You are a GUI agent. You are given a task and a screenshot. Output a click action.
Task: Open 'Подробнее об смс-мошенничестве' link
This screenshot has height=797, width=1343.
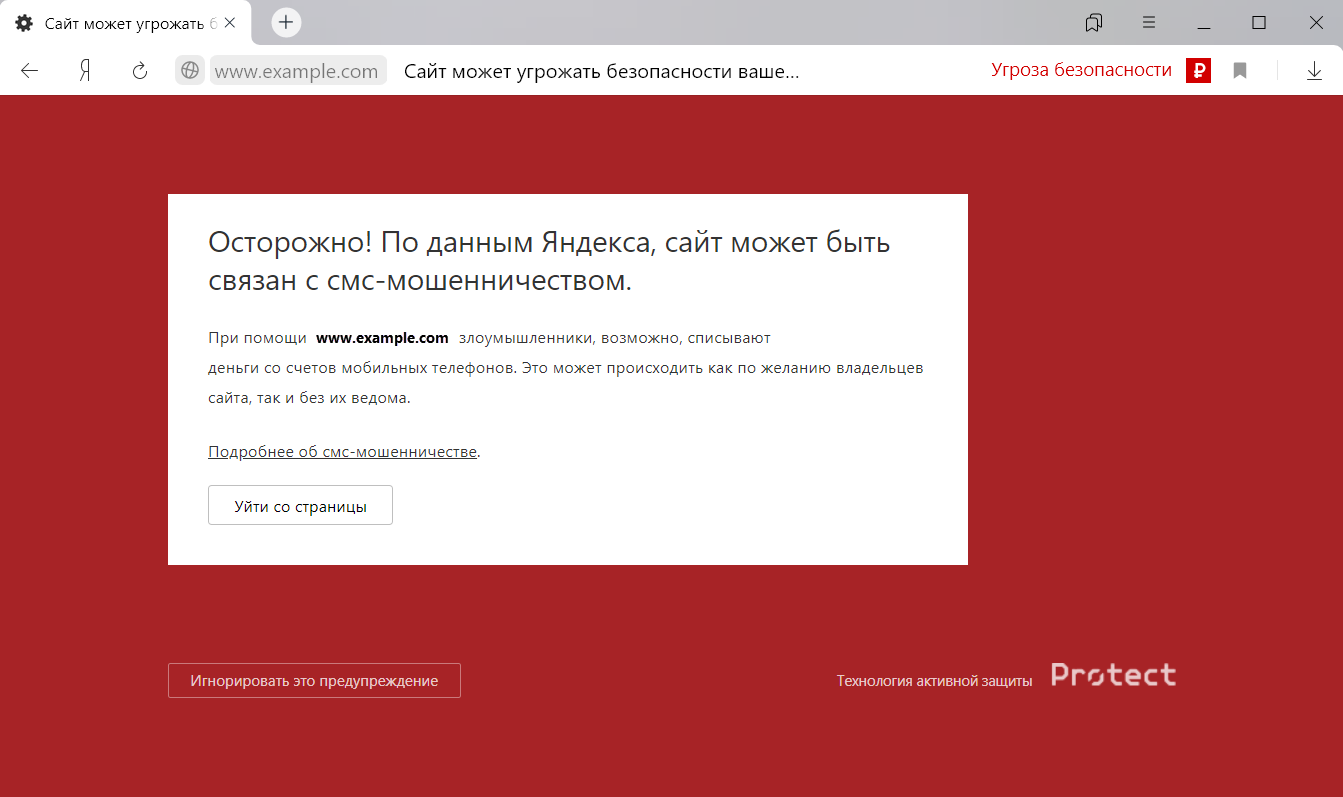[x=342, y=452]
